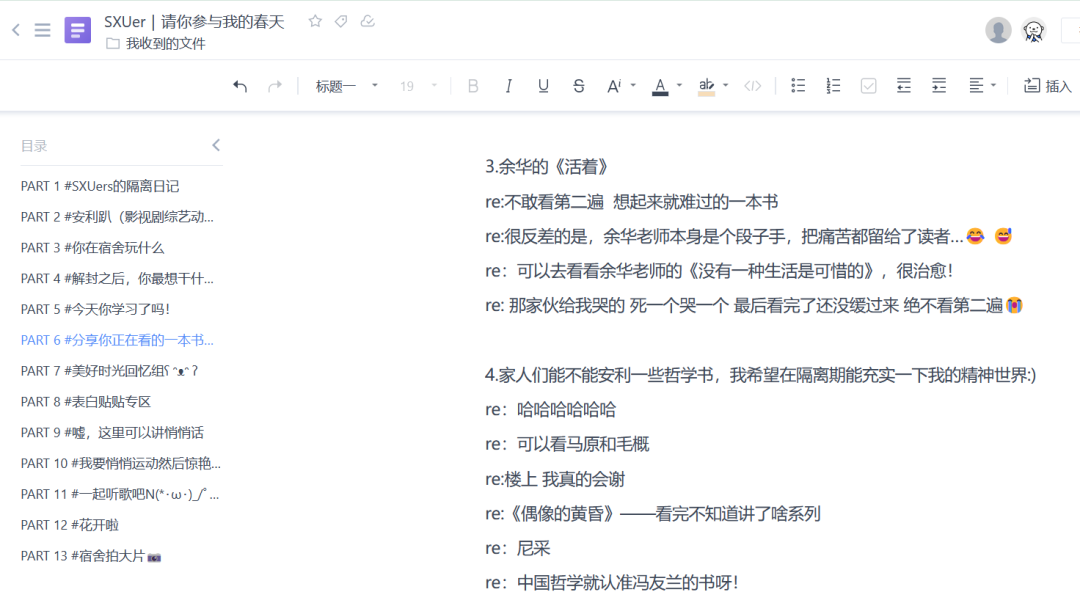Click the tag icon beside title
Viewport: 1080px width, 603px height.
[341, 21]
